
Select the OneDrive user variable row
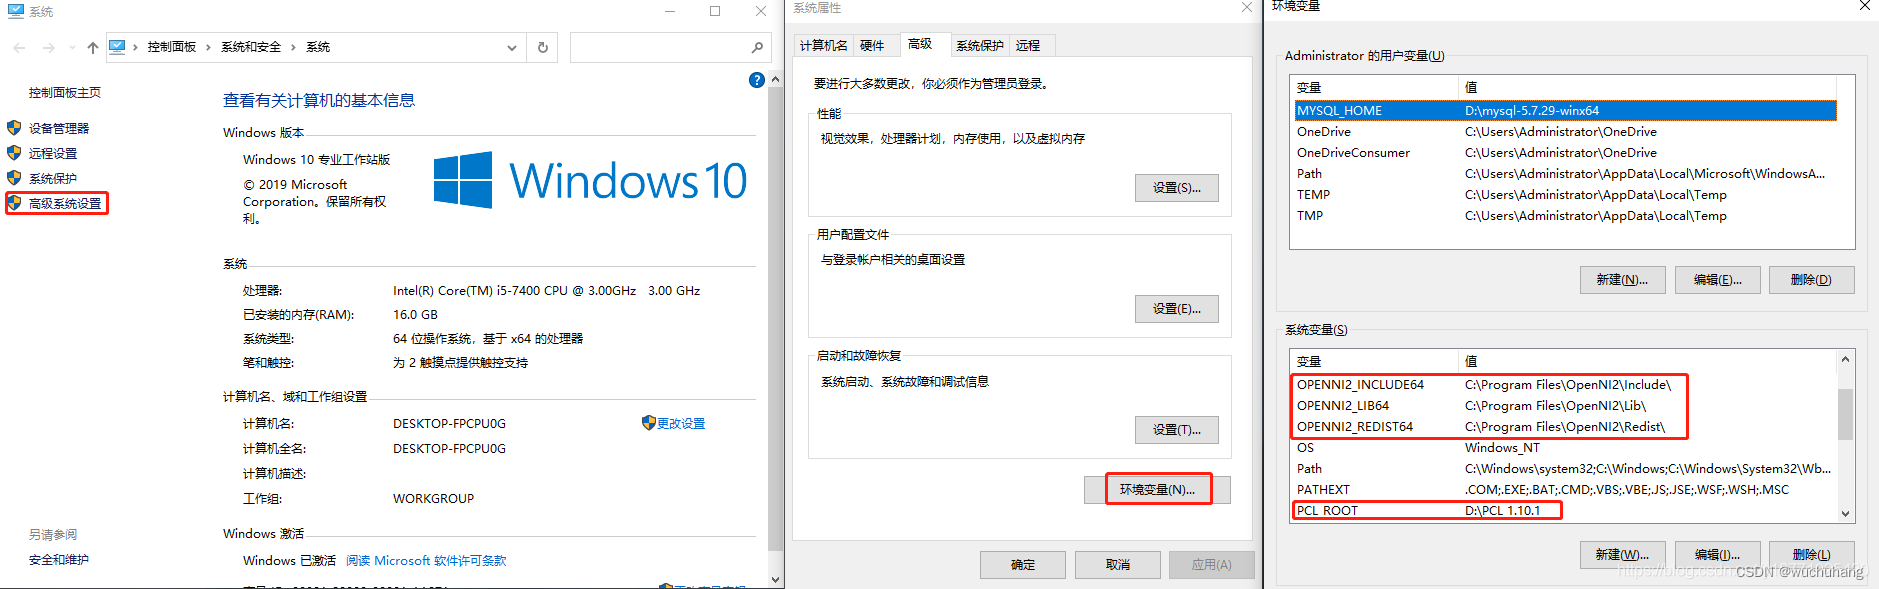[x=1565, y=131]
